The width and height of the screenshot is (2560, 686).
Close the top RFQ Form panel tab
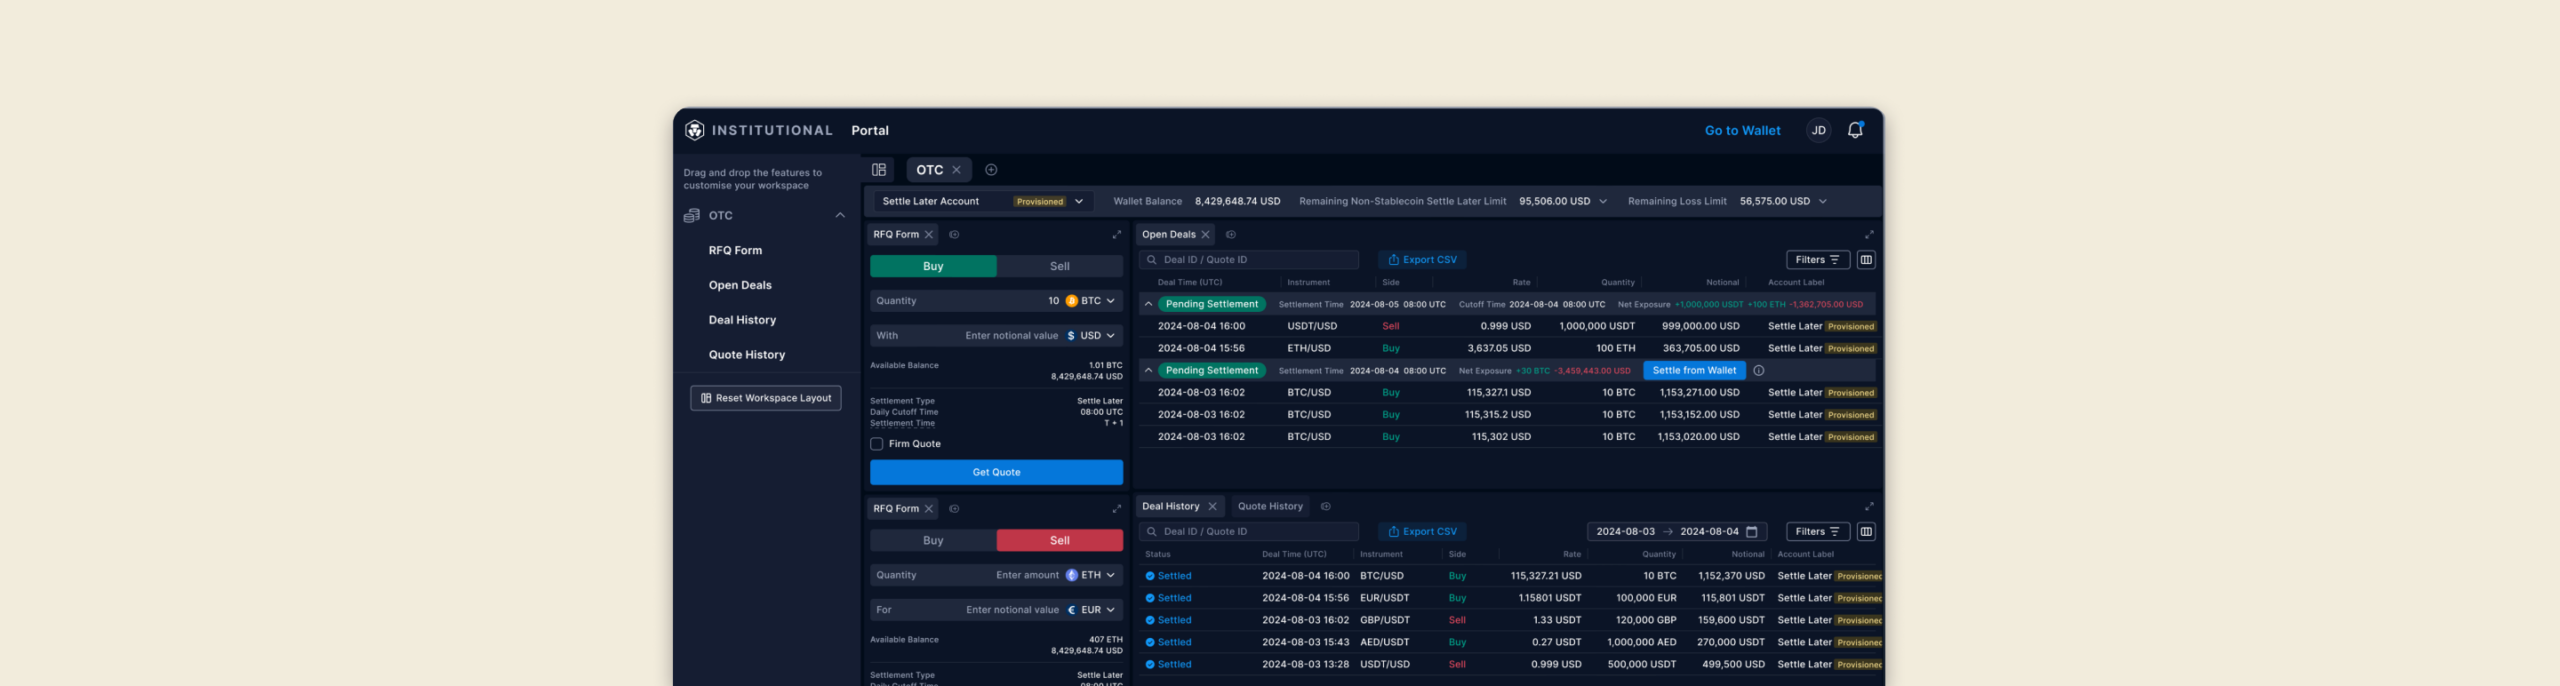929,235
